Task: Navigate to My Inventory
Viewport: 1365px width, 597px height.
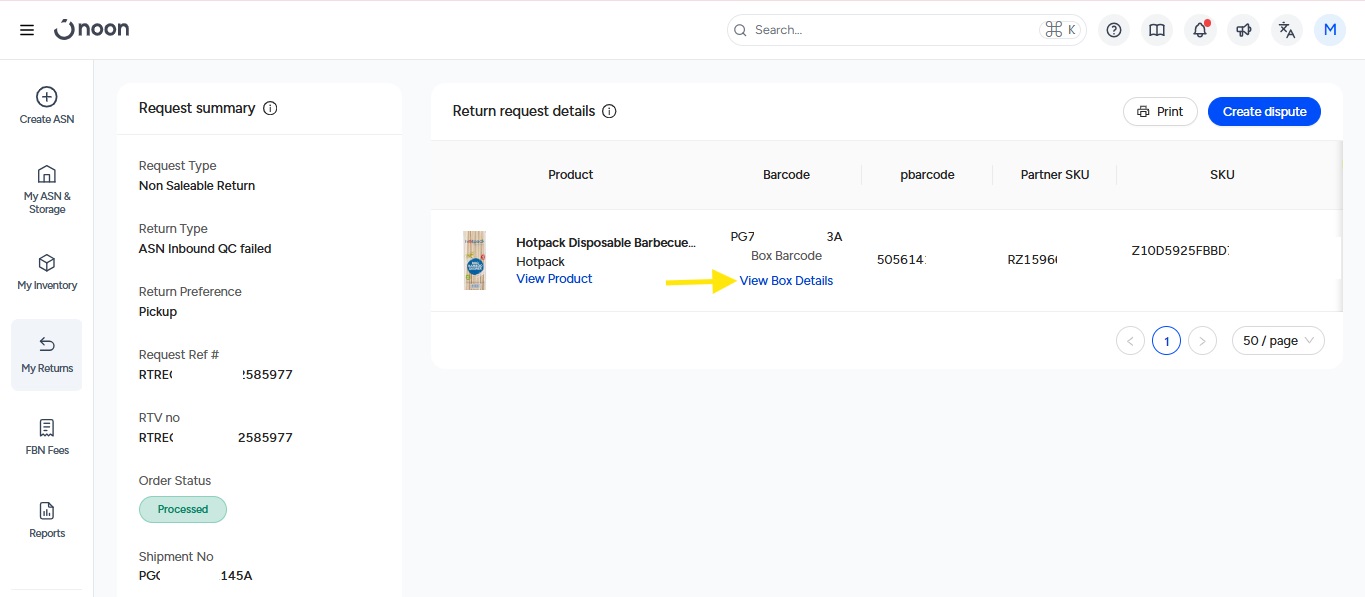Action: point(47,271)
